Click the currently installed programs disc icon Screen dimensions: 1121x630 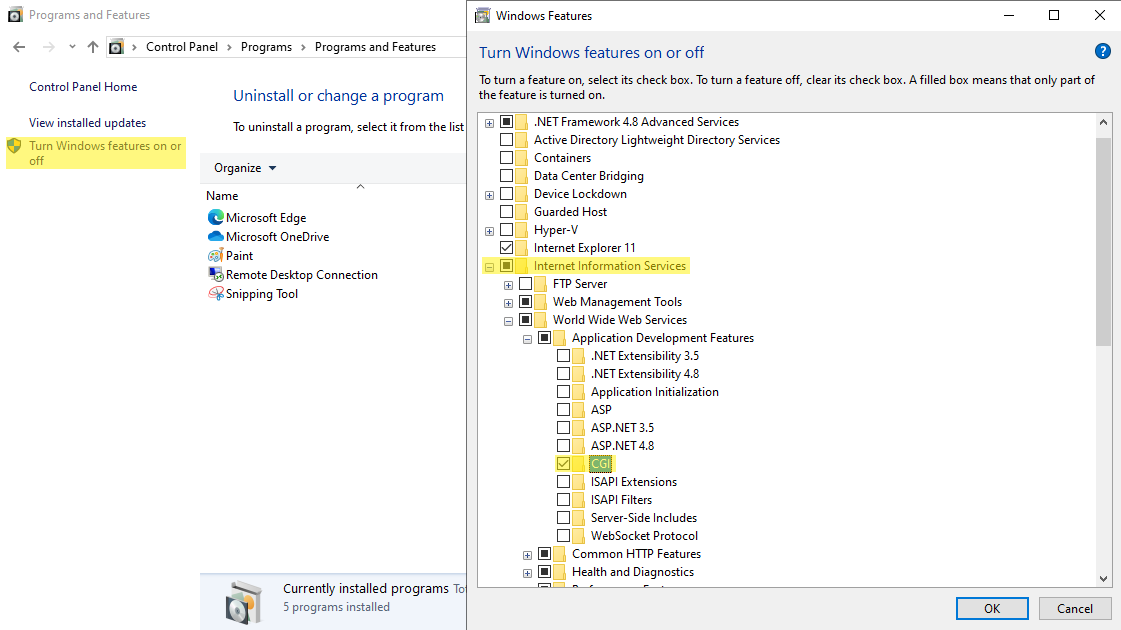(243, 602)
